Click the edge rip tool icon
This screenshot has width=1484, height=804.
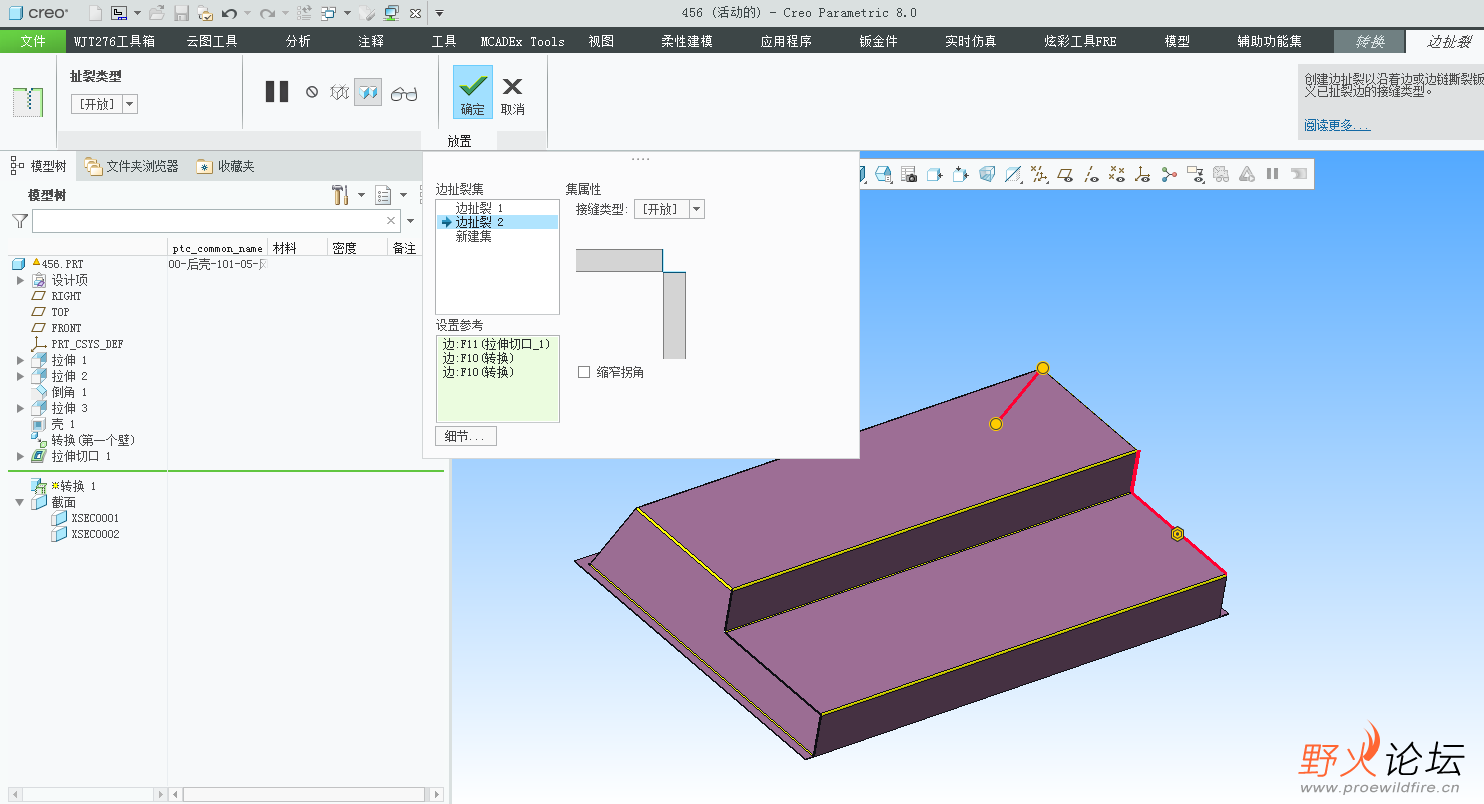(28, 101)
